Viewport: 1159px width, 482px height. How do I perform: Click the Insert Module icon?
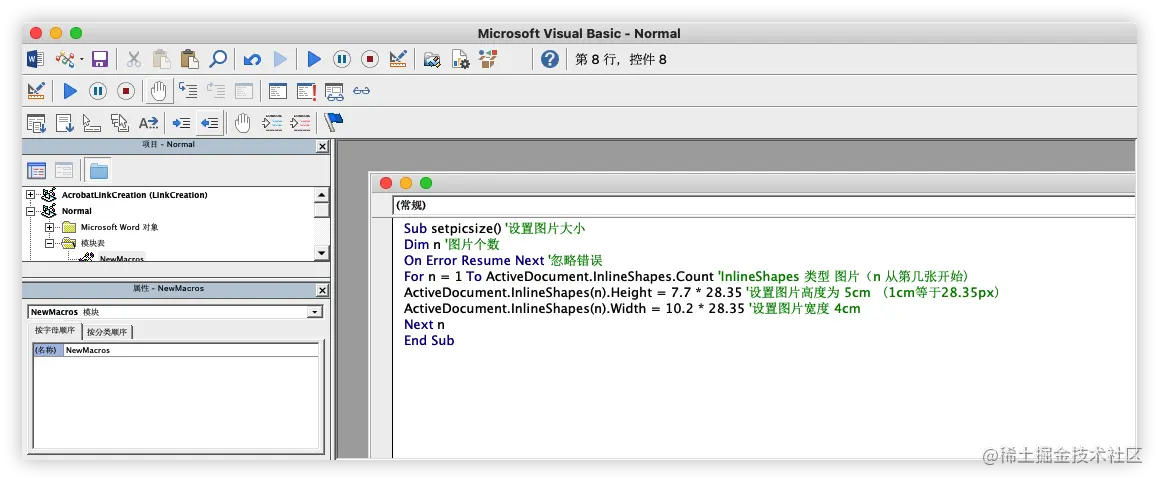click(x=66, y=59)
